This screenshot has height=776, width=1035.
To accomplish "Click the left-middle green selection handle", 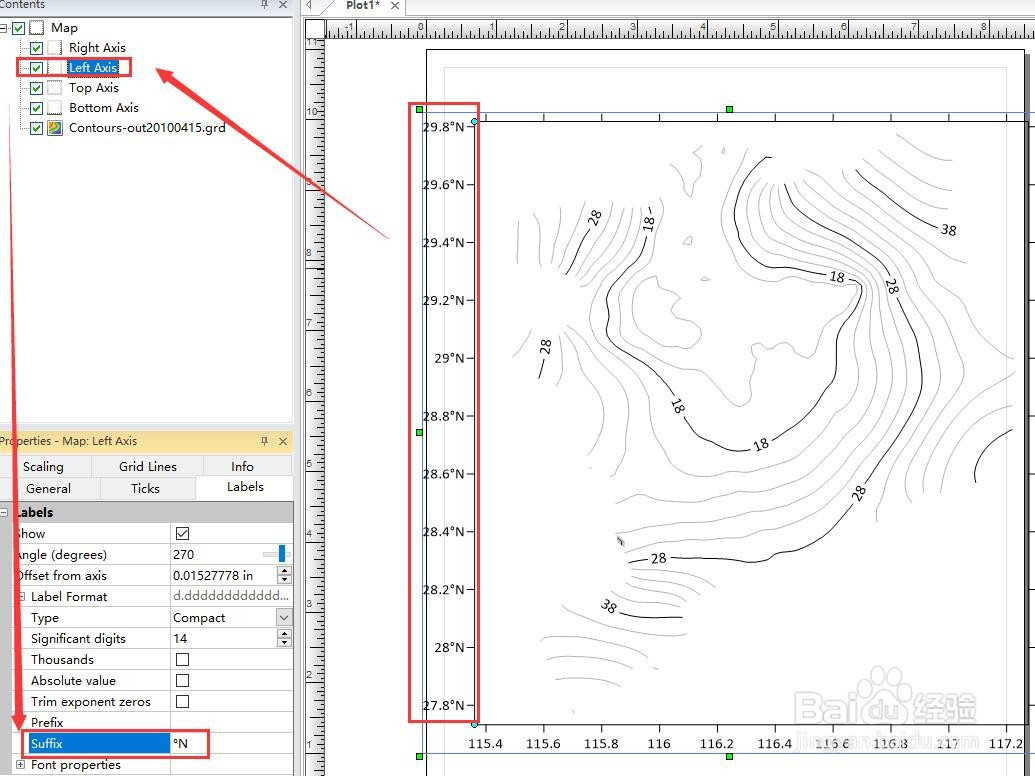I will (x=419, y=432).
